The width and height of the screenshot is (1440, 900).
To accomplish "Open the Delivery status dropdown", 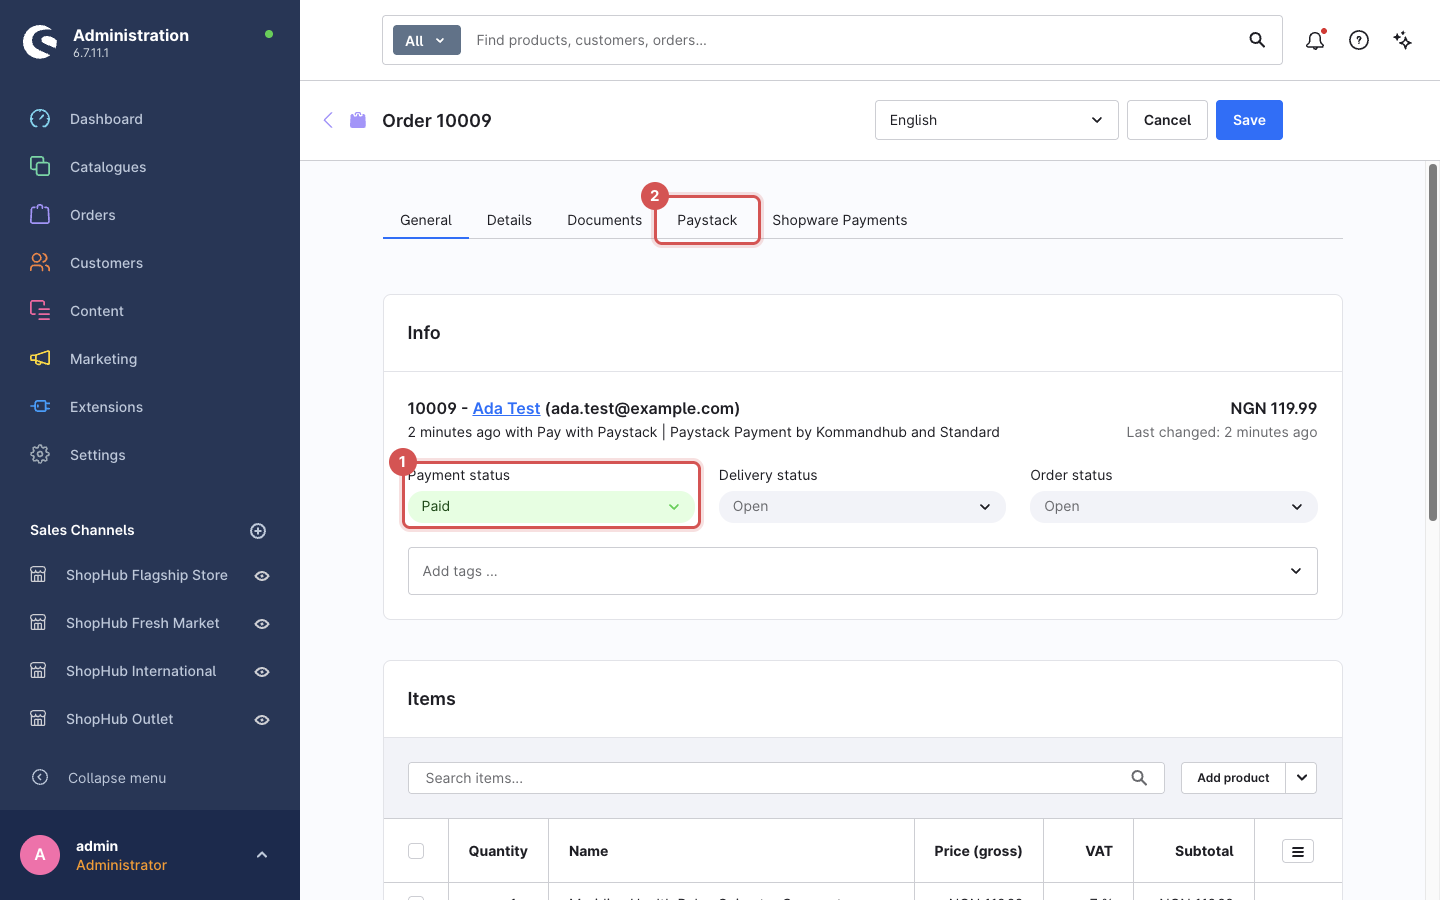I will [x=862, y=506].
